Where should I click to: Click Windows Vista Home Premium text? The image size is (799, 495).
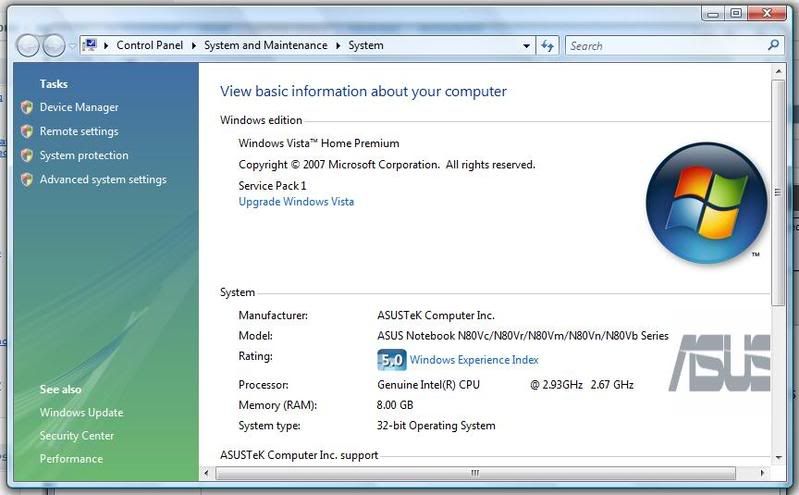pos(318,143)
